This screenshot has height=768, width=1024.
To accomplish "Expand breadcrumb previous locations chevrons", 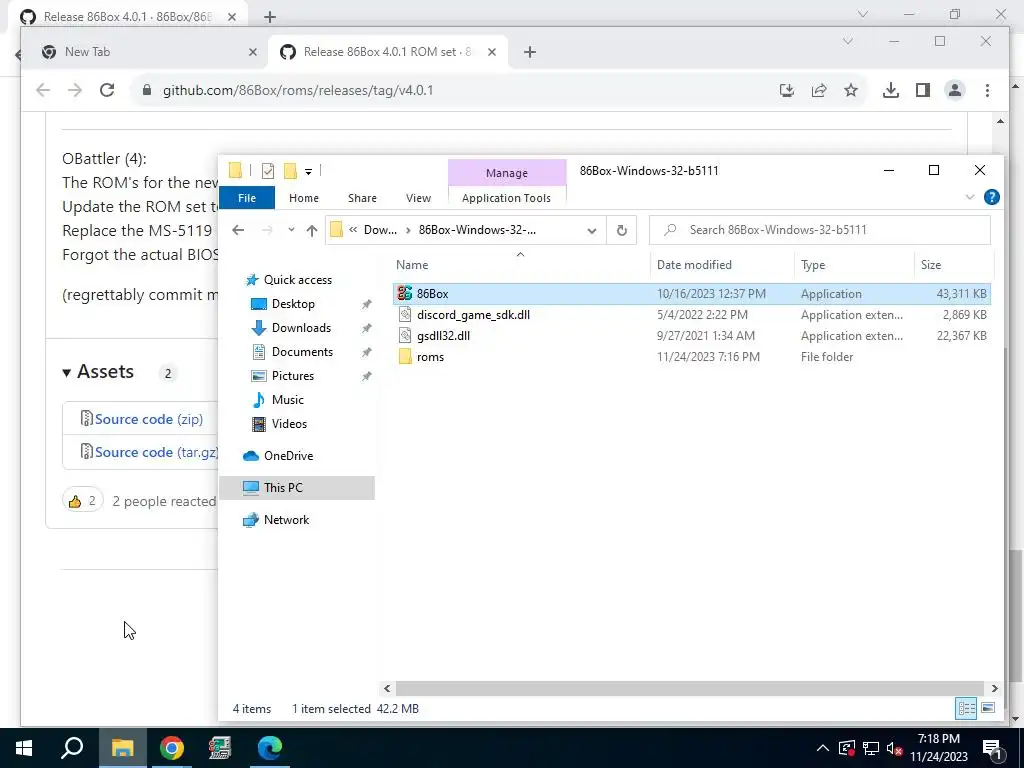I will (353, 230).
